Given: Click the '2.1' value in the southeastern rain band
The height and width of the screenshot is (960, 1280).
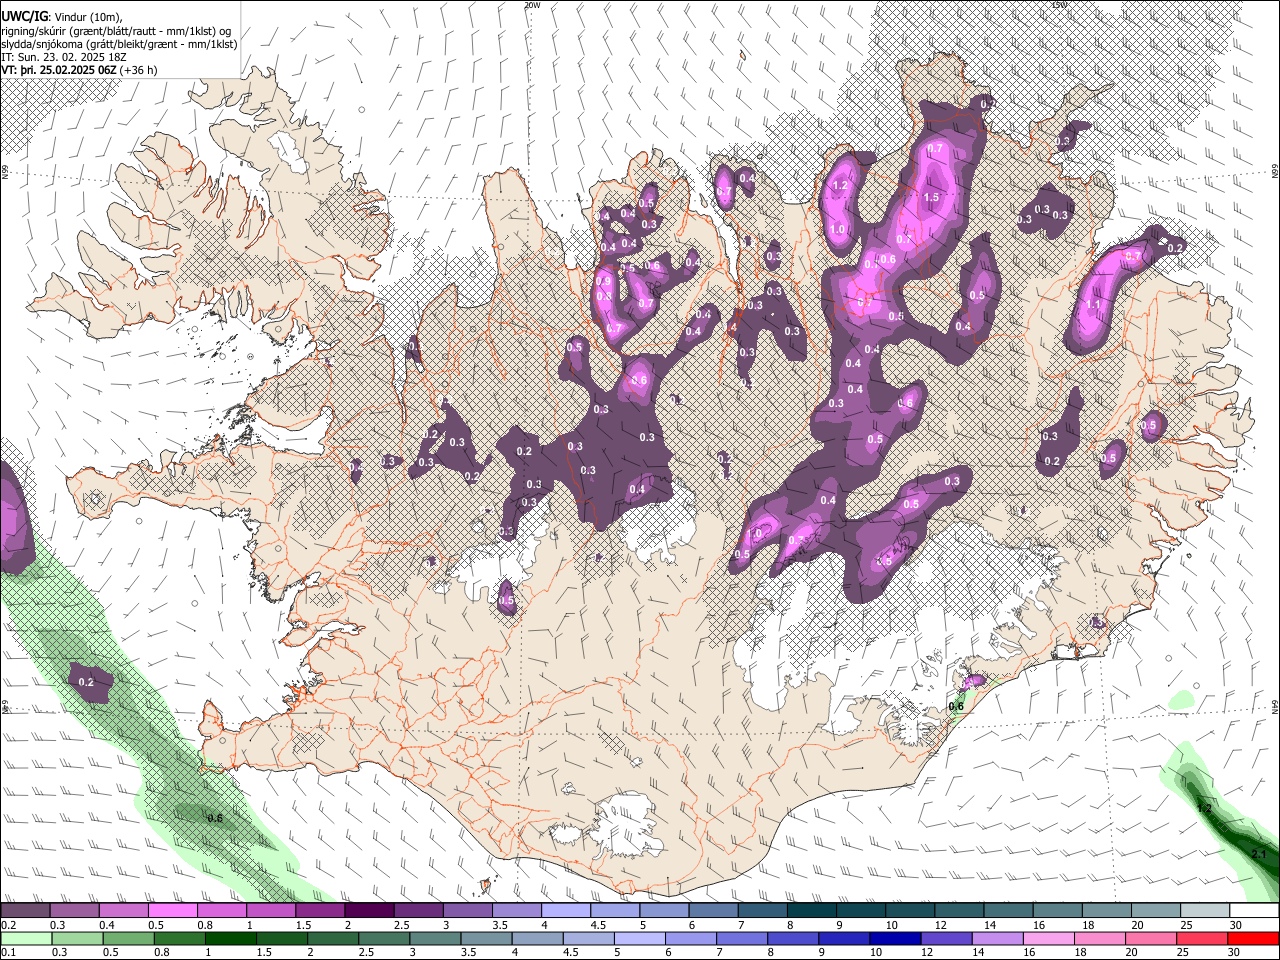Looking at the screenshot, I should click(x=1259, y=853).
